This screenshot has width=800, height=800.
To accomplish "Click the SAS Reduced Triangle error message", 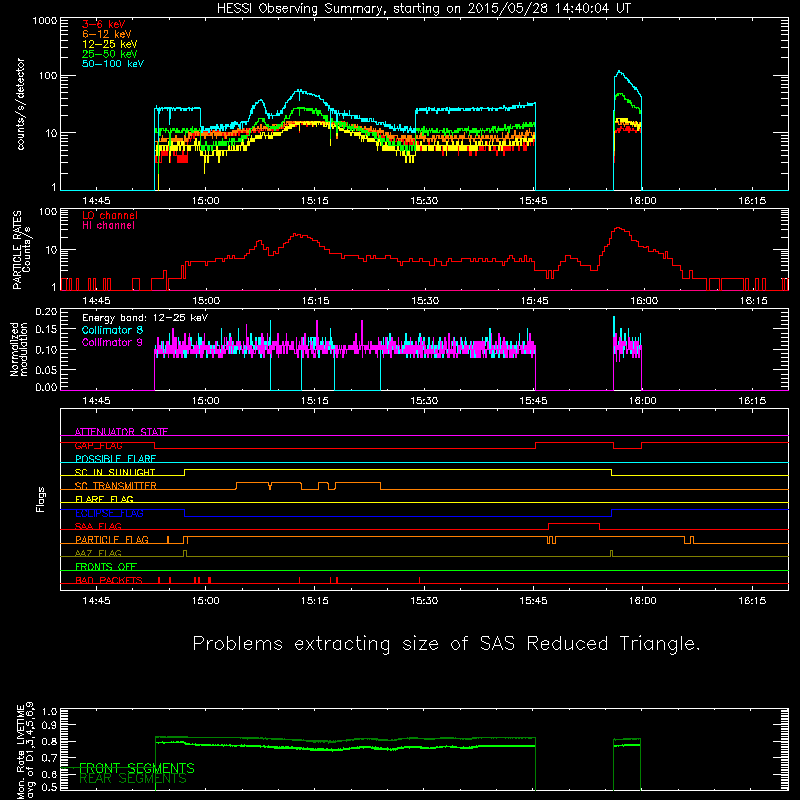I will (446, 643).
